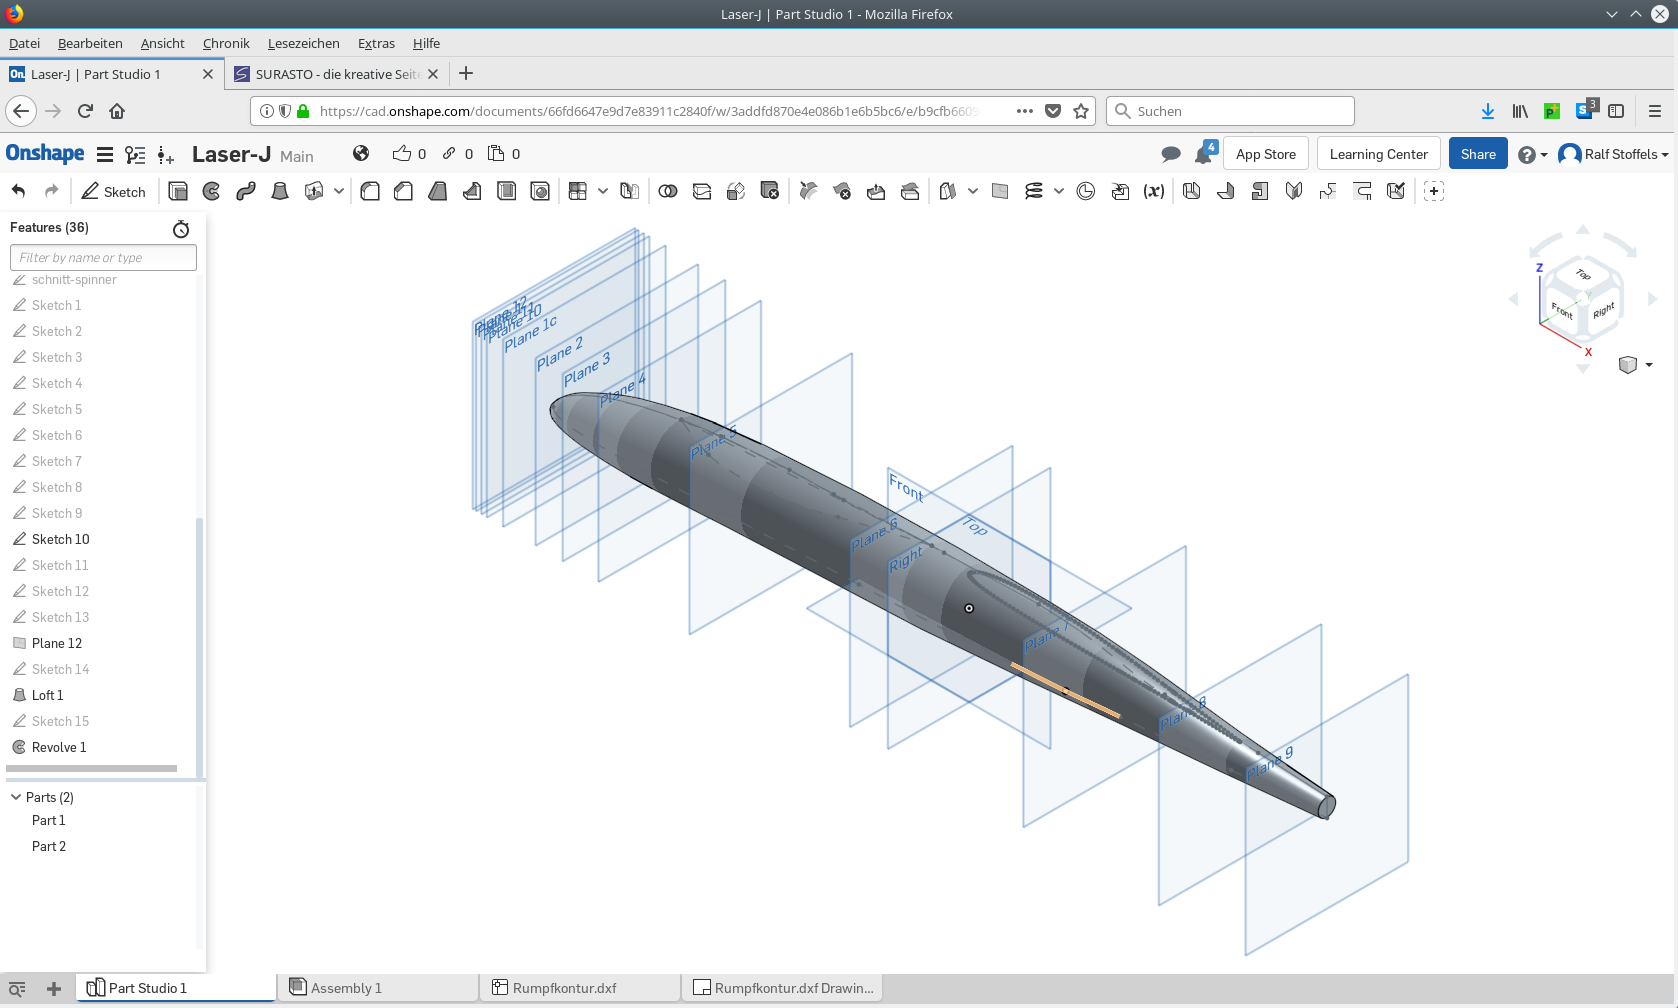
Task: Toggle the public globe document indicator
Action: click(361, 153)
